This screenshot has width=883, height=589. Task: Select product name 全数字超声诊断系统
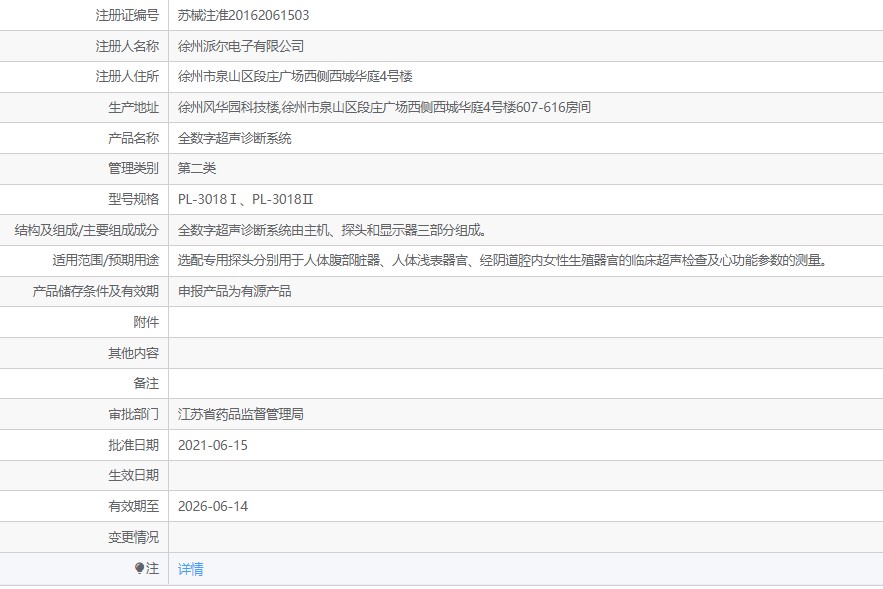[234, 138]
